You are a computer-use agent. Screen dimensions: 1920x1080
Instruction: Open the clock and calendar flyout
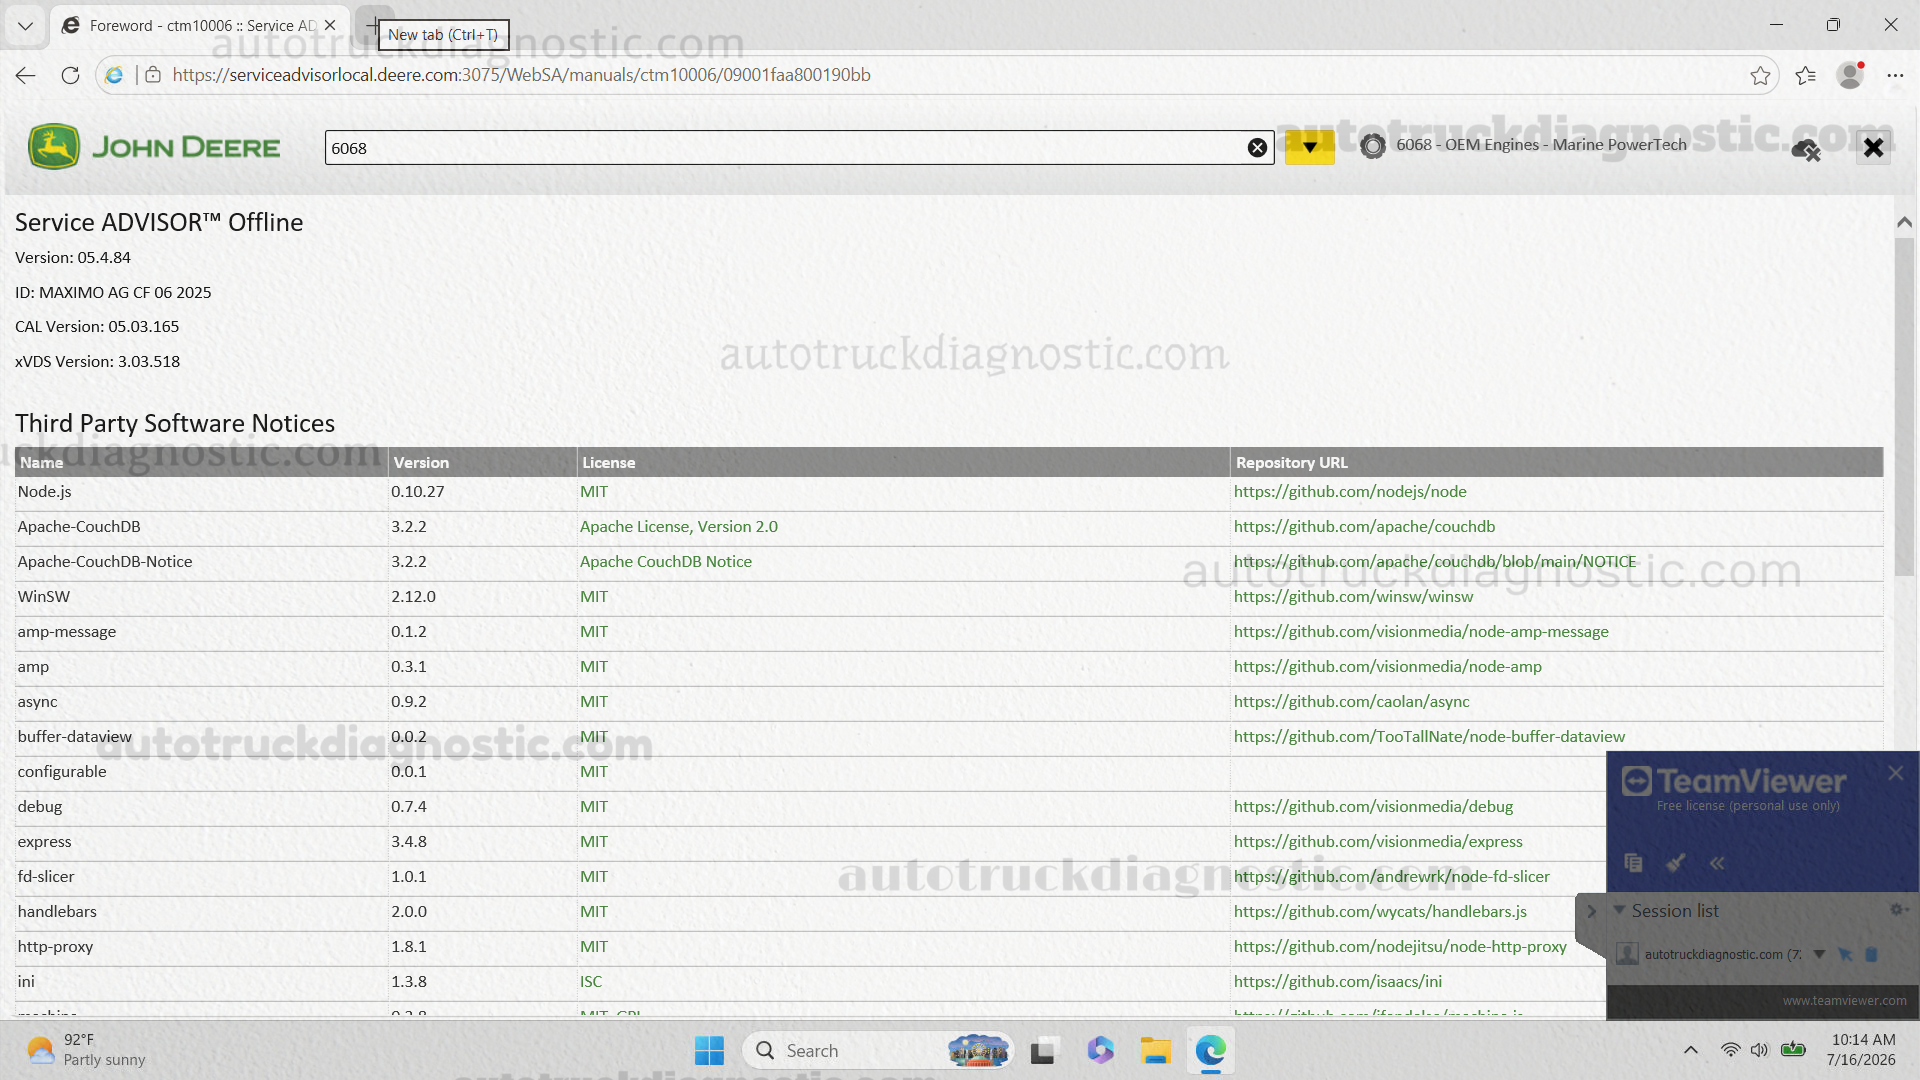(1861, 1050)
